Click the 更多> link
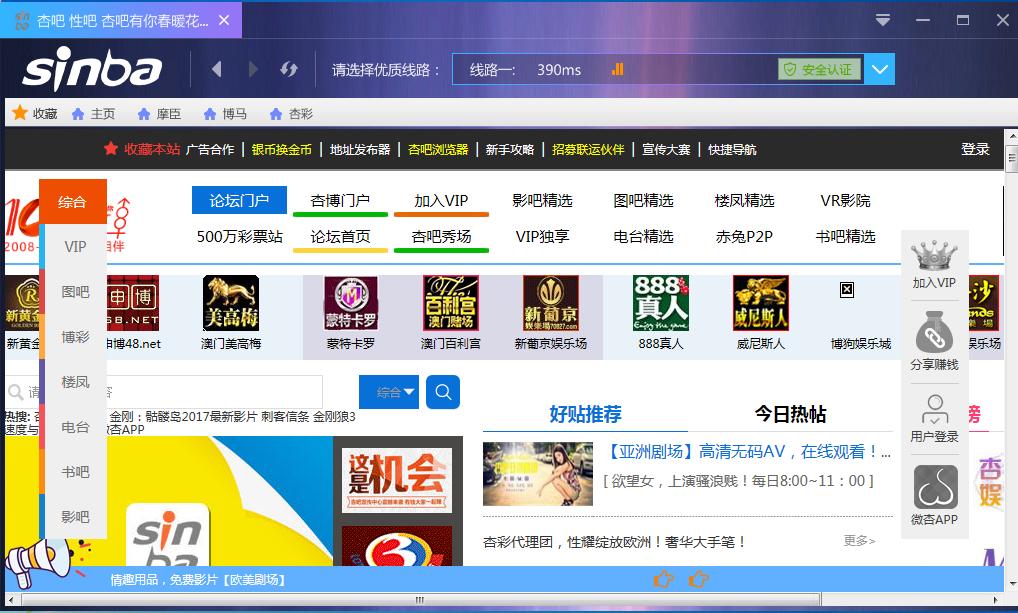 pos(859,540)
